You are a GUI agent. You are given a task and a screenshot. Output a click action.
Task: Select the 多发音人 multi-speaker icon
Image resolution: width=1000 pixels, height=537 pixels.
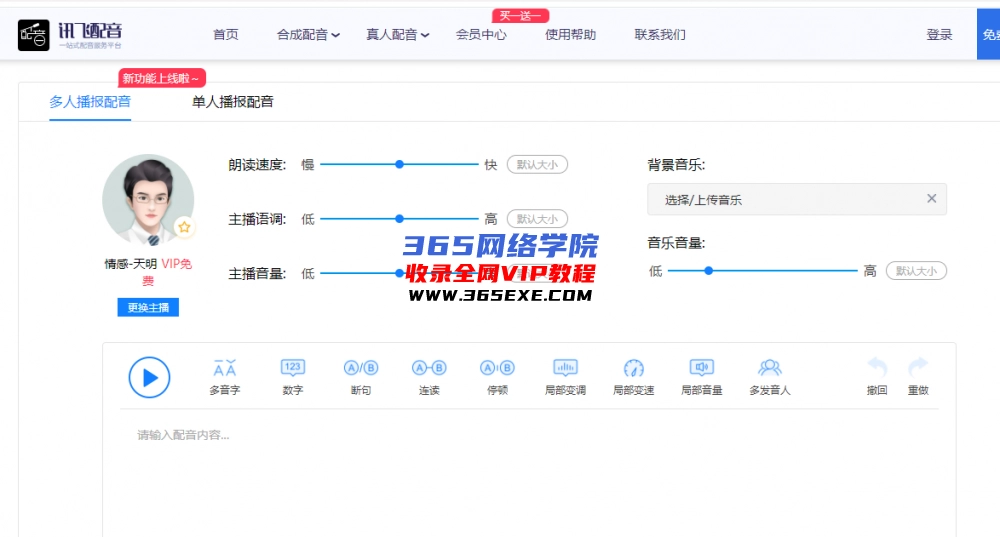[769, 368]
